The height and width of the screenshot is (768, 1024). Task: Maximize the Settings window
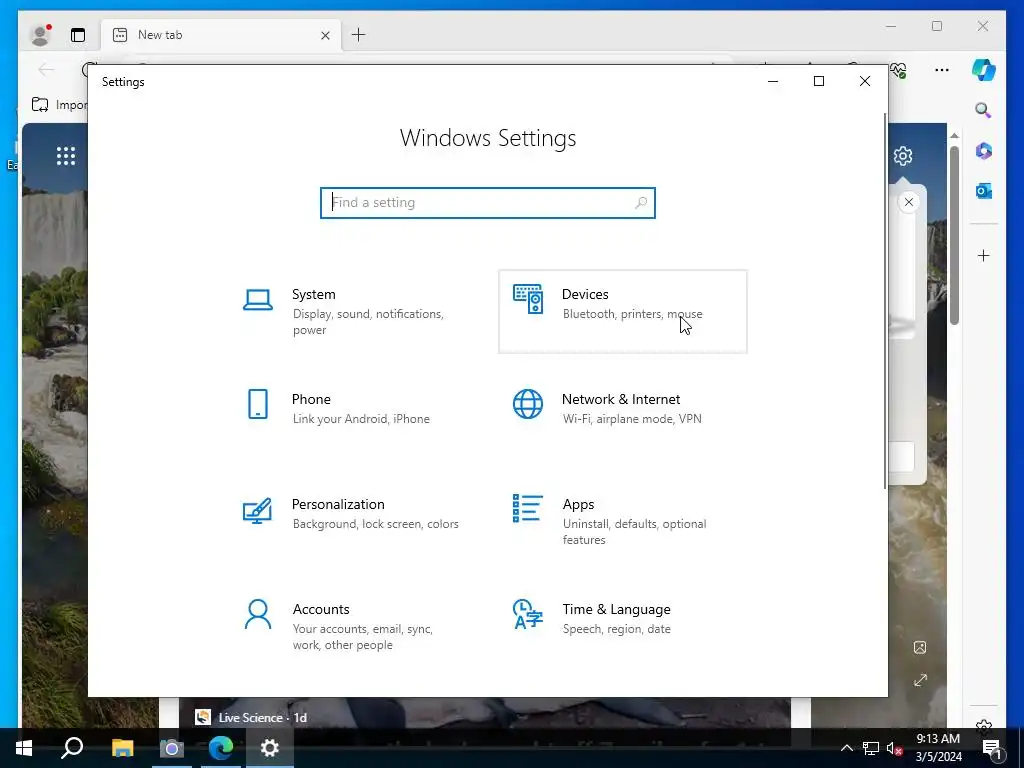819,82
